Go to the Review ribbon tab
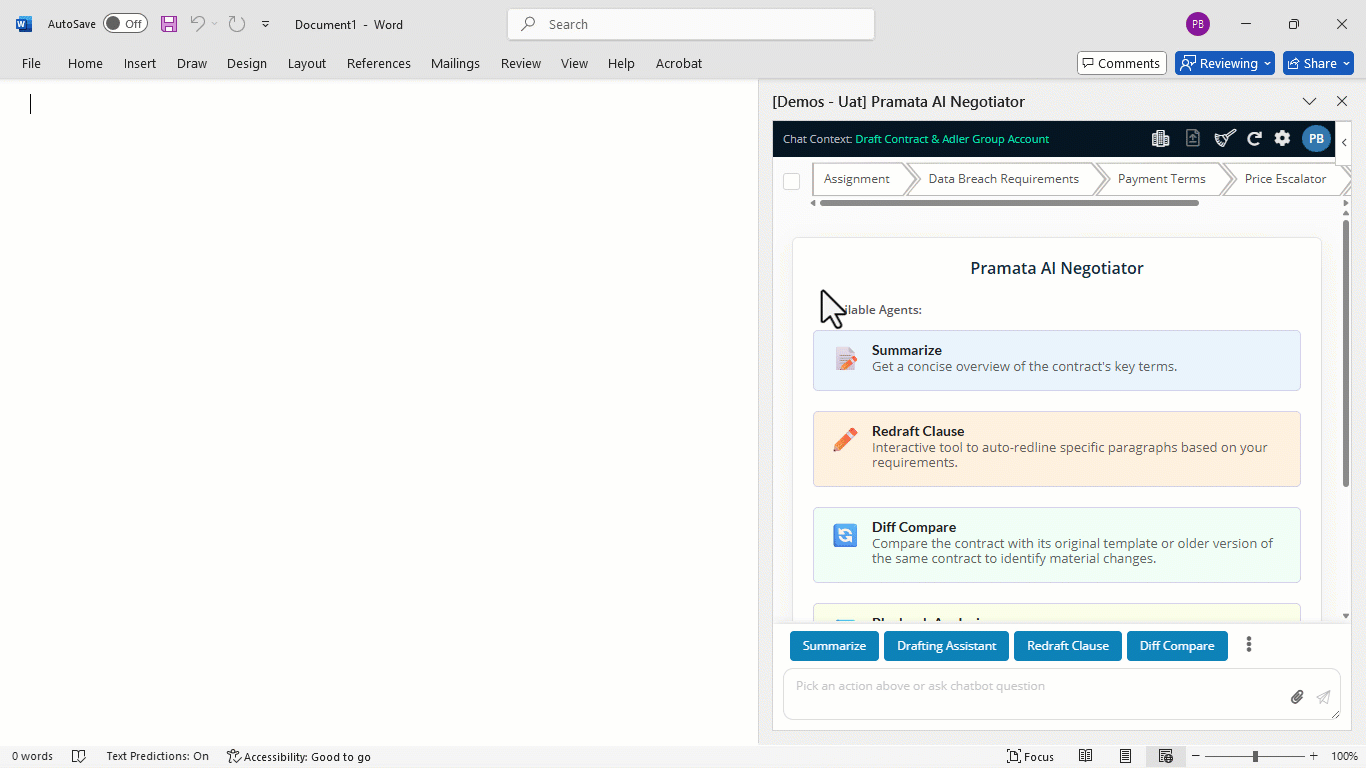1366x768 pixels. [x=521, y=63]
